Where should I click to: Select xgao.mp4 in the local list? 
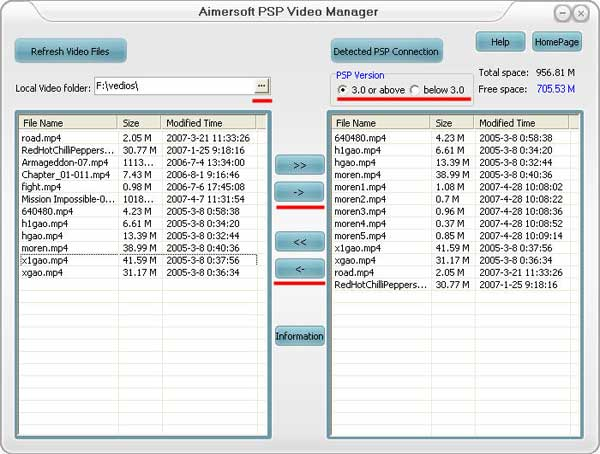[x=139, y=273]
